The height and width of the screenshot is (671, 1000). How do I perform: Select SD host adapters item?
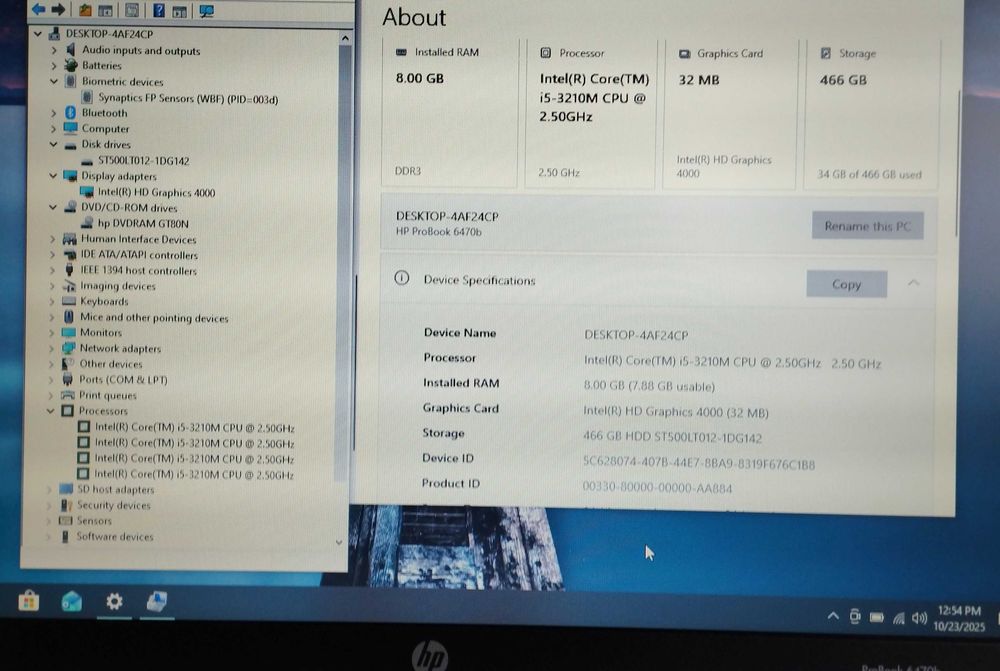click(115, 489)
